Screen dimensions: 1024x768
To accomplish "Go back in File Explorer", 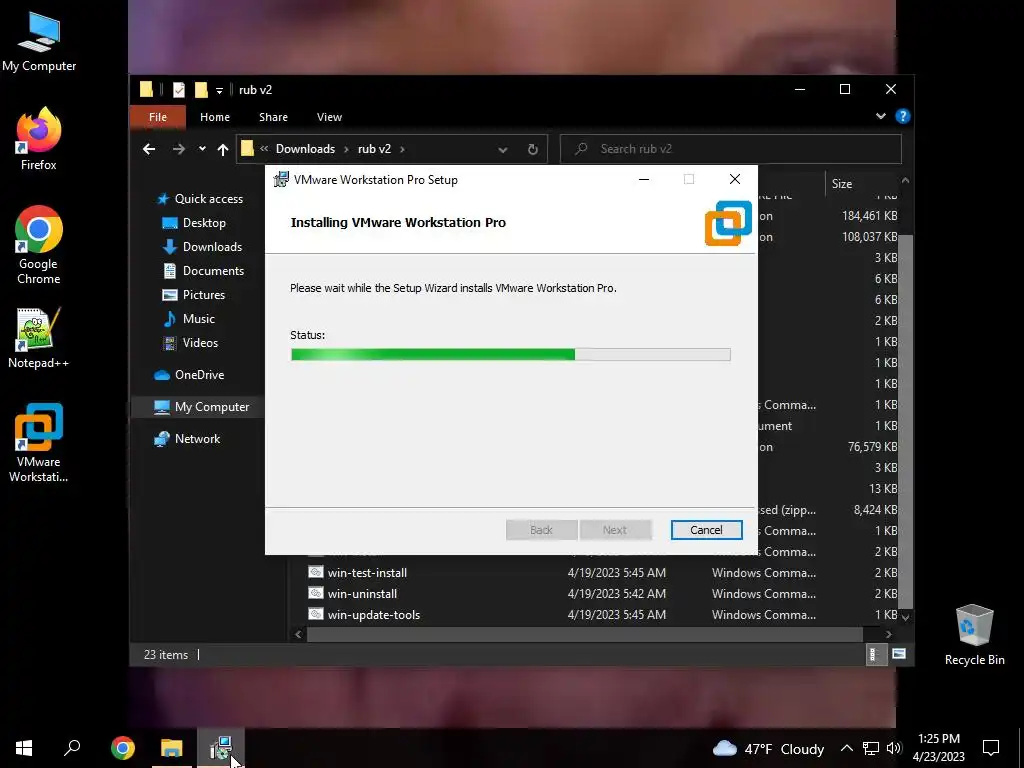I will pyautogui.click(x=149, y=149).
